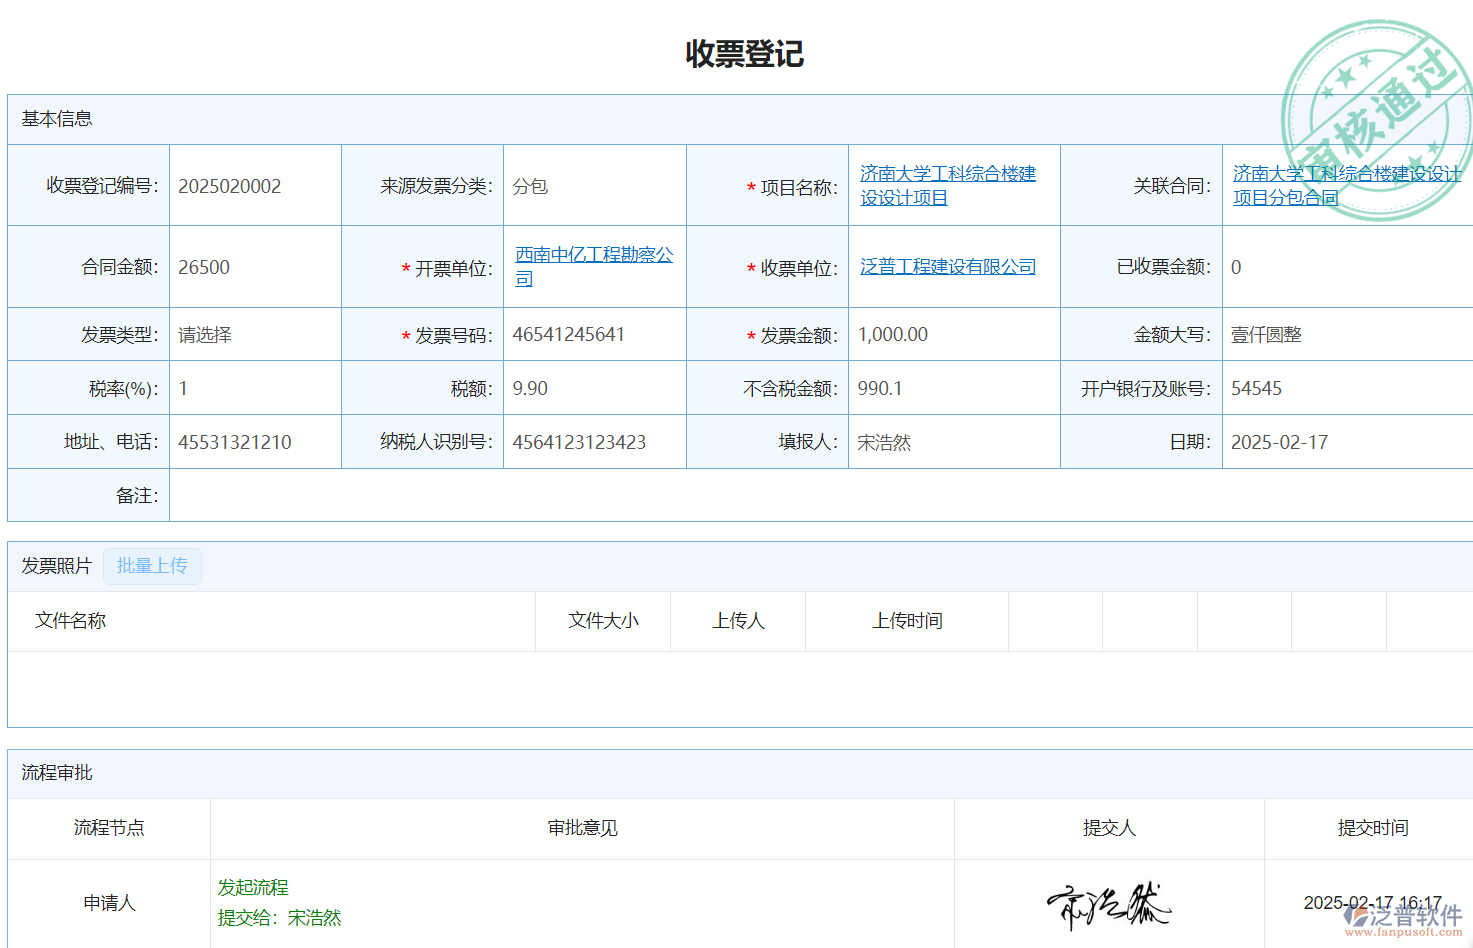Click the 文件大小 column header

[x=603, y=621]
